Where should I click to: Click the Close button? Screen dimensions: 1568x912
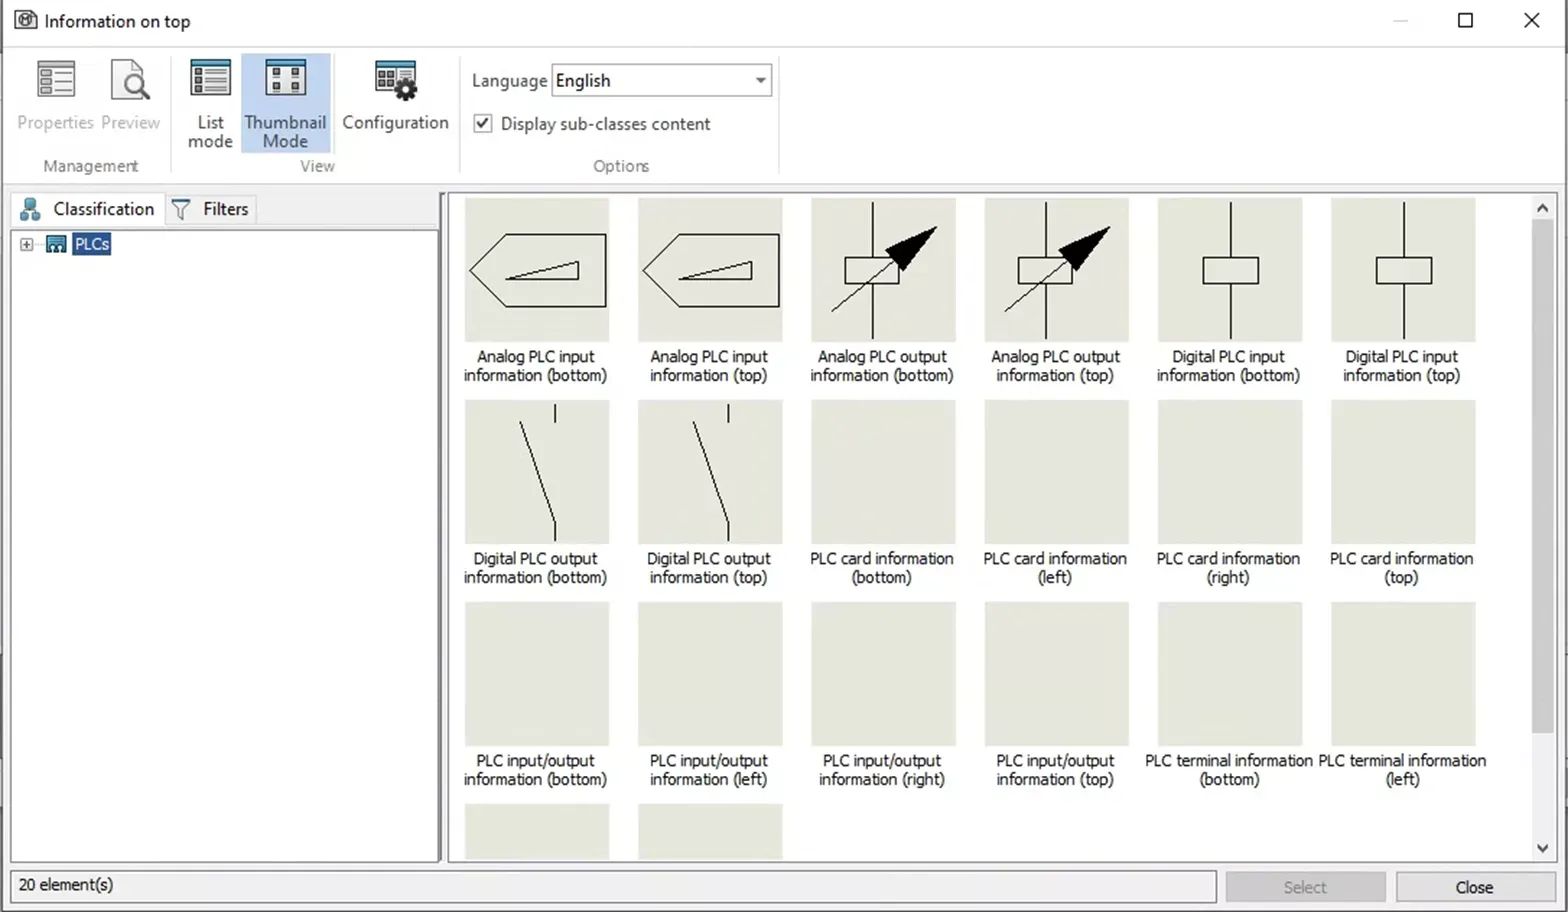click(x=1475, y=887)
